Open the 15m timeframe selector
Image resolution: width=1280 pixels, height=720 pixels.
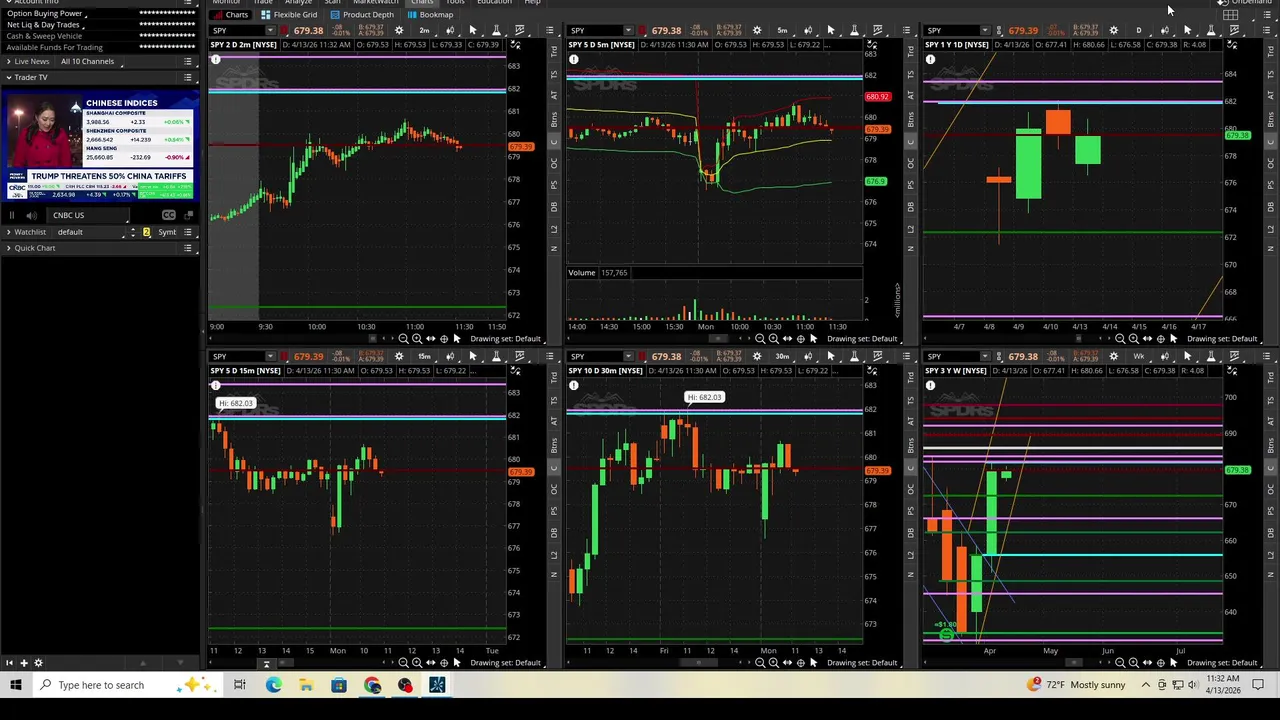[x=424, y=357]
